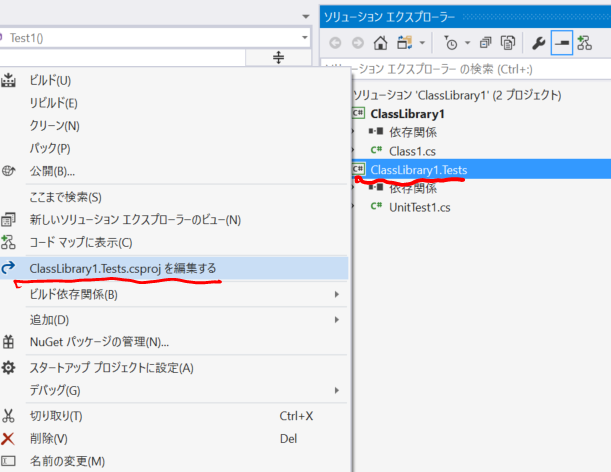611x472 pixels.
Task: Toggle the Preview Selected Items button
Action: (562, 43)
